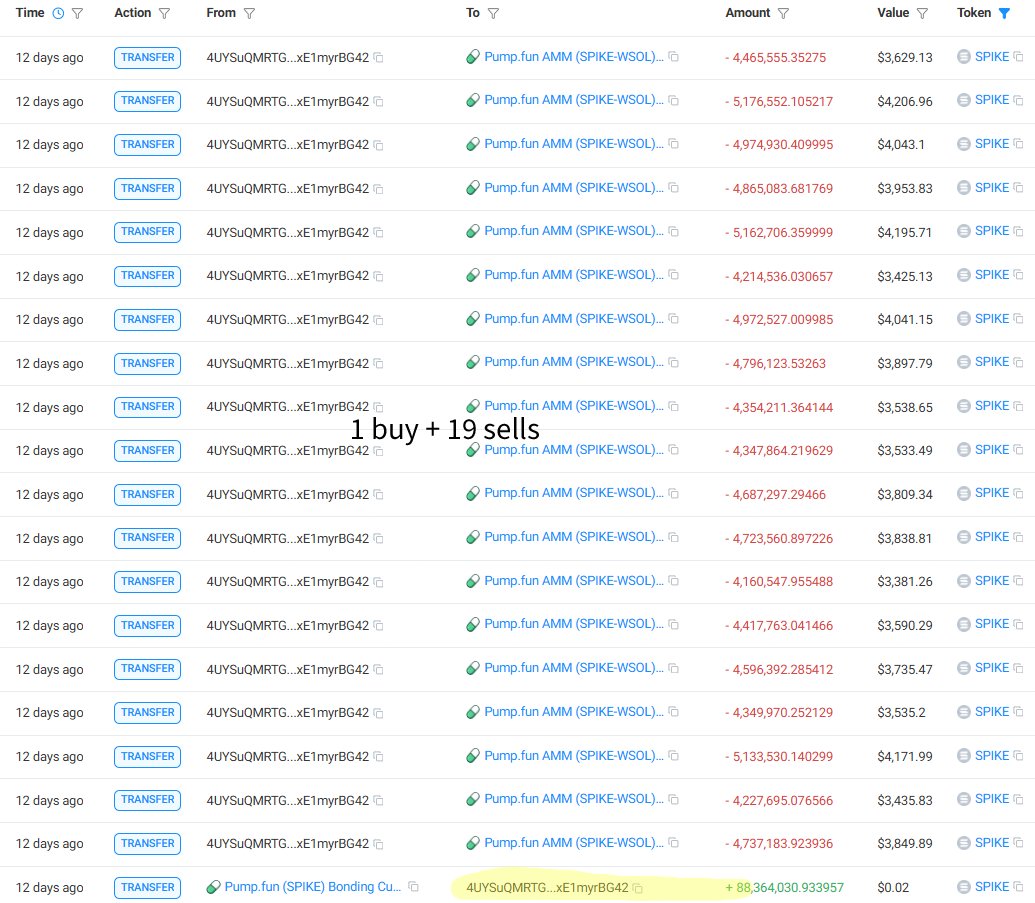
Task: Select amount - 4,687,297.29466
Action: coord(775,494)
